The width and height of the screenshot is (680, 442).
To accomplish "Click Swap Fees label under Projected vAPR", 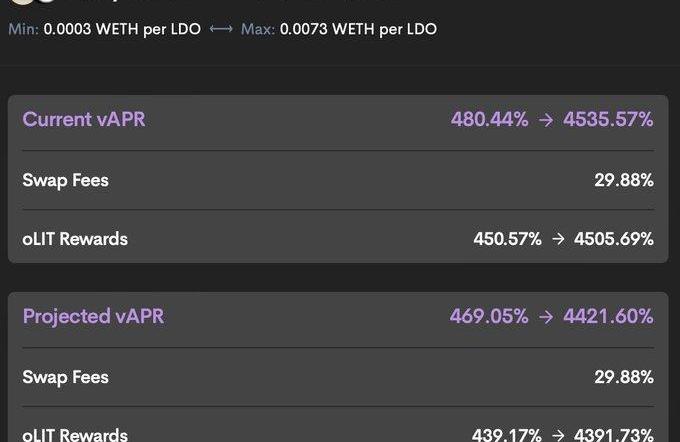I will click(x=65, y=377).
